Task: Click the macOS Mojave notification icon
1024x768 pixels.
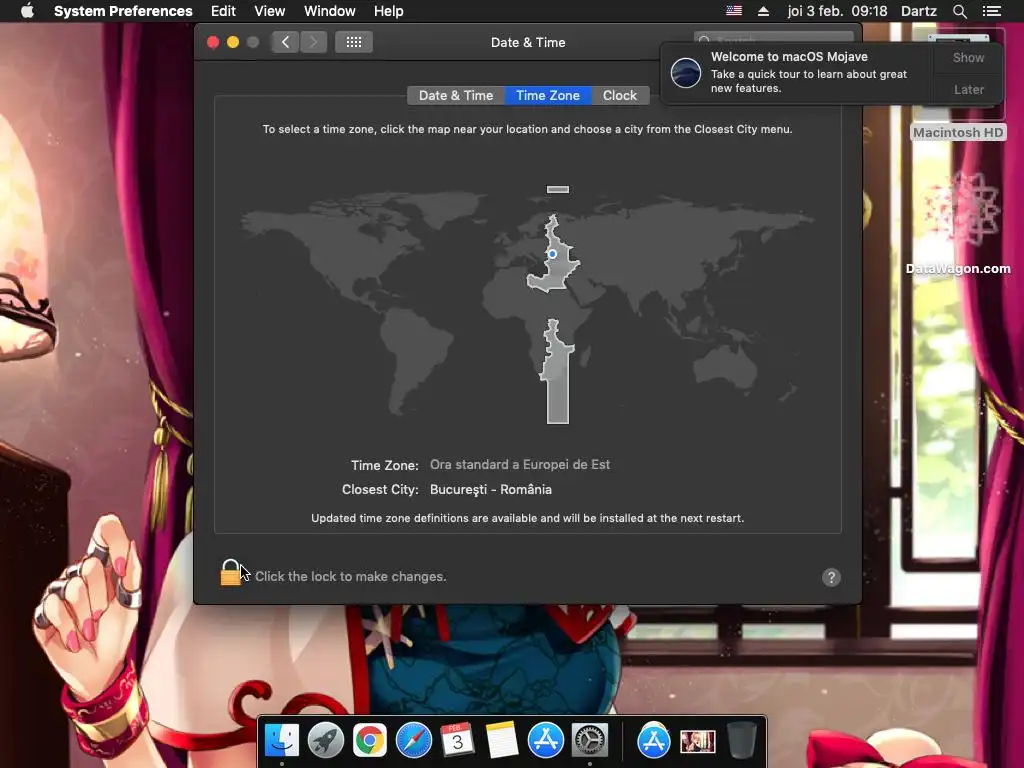Action: click(x=686, y=72)
